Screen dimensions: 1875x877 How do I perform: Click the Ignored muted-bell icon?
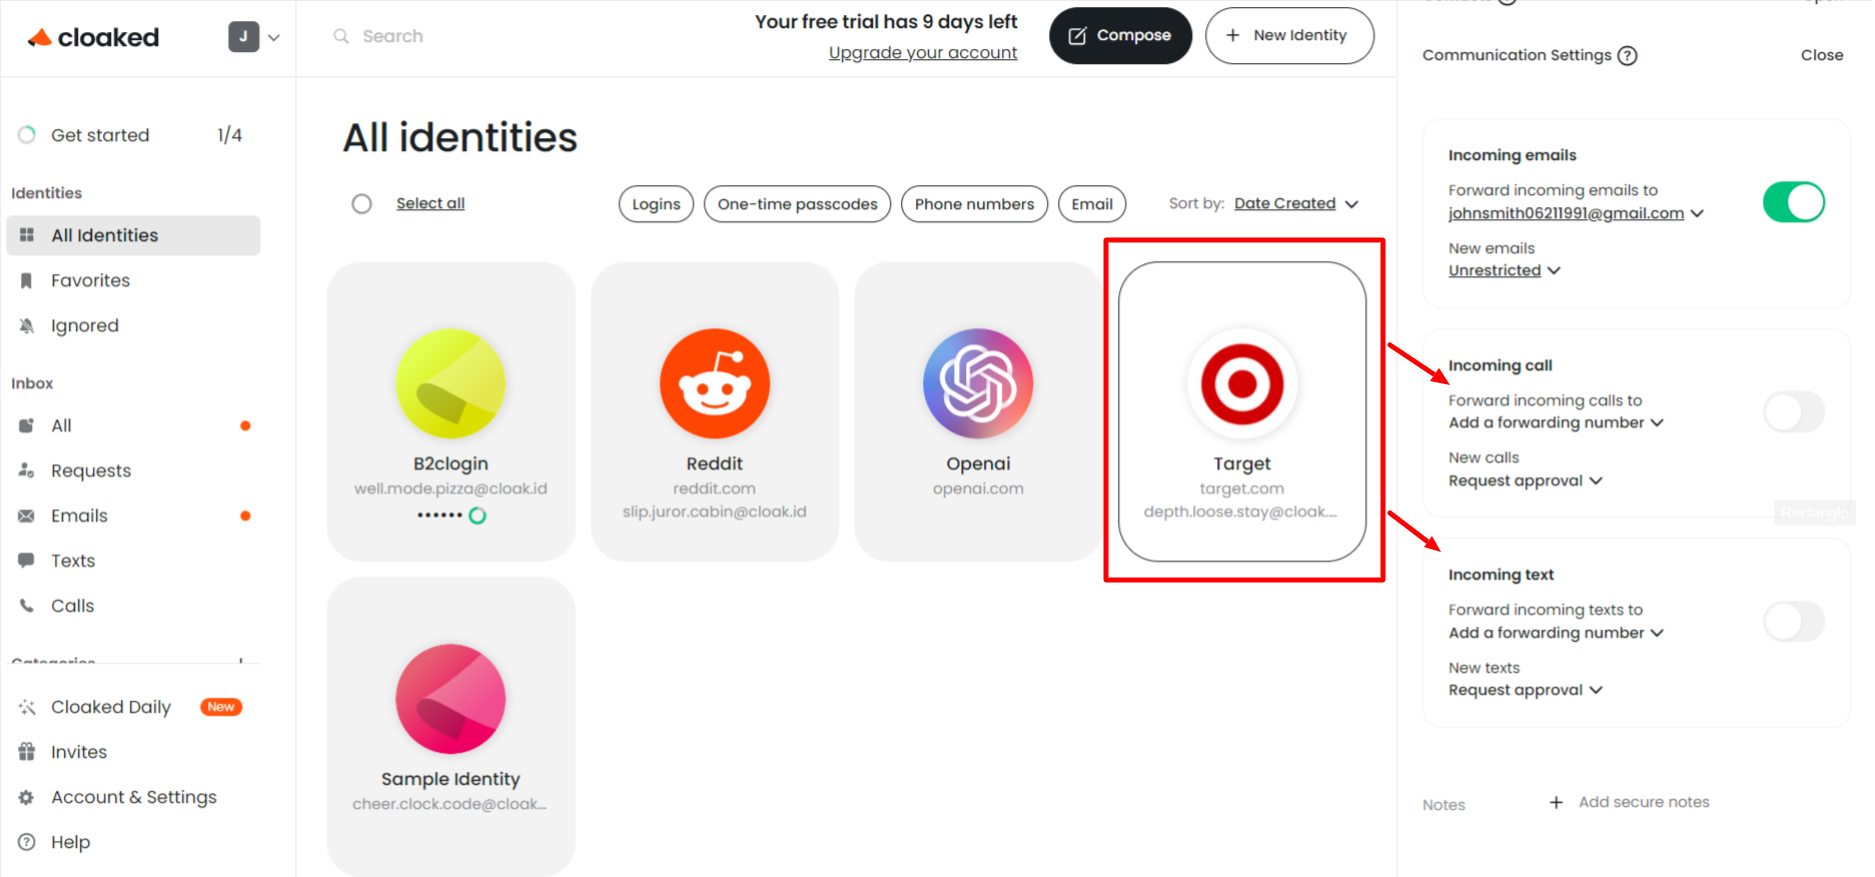[x=27, y=325]
